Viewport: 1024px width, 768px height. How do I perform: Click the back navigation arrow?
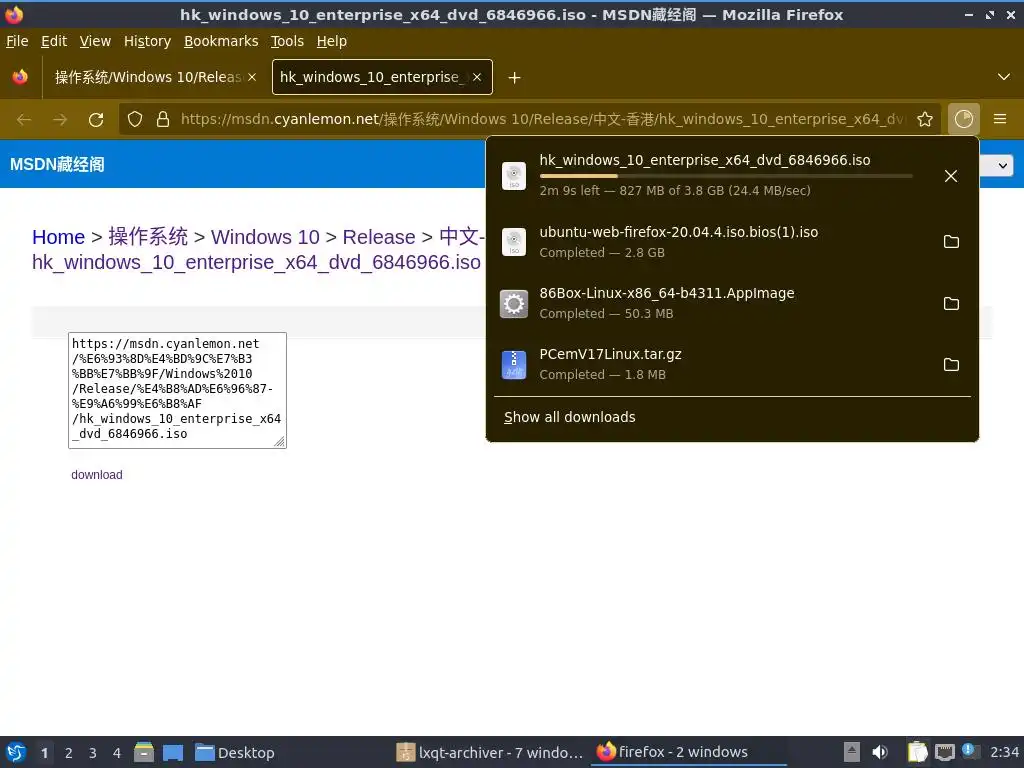click(24, 120)
